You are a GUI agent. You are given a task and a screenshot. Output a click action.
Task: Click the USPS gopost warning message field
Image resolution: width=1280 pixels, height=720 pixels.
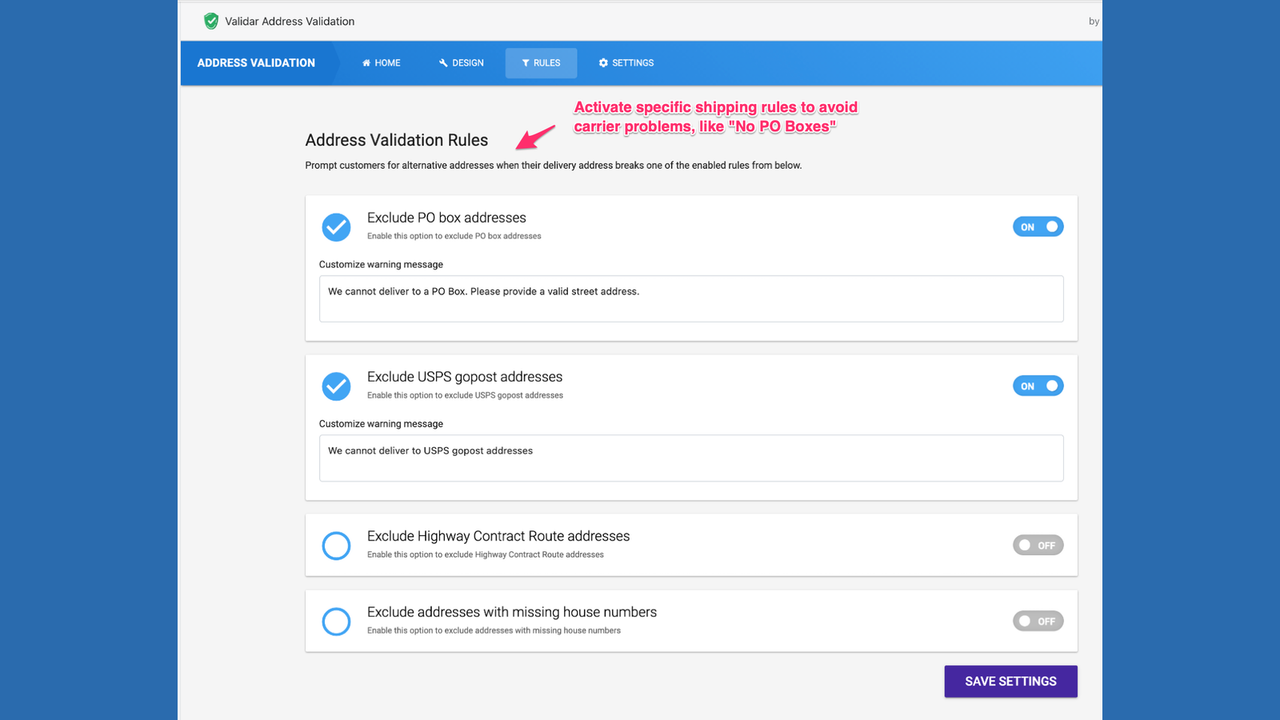[x=690, y=457]
